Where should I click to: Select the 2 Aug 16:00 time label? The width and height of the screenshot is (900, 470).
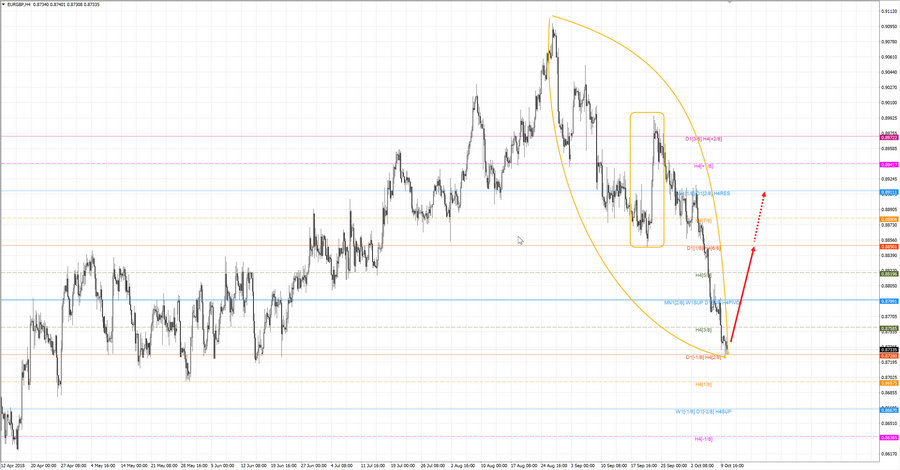[463, 466]
